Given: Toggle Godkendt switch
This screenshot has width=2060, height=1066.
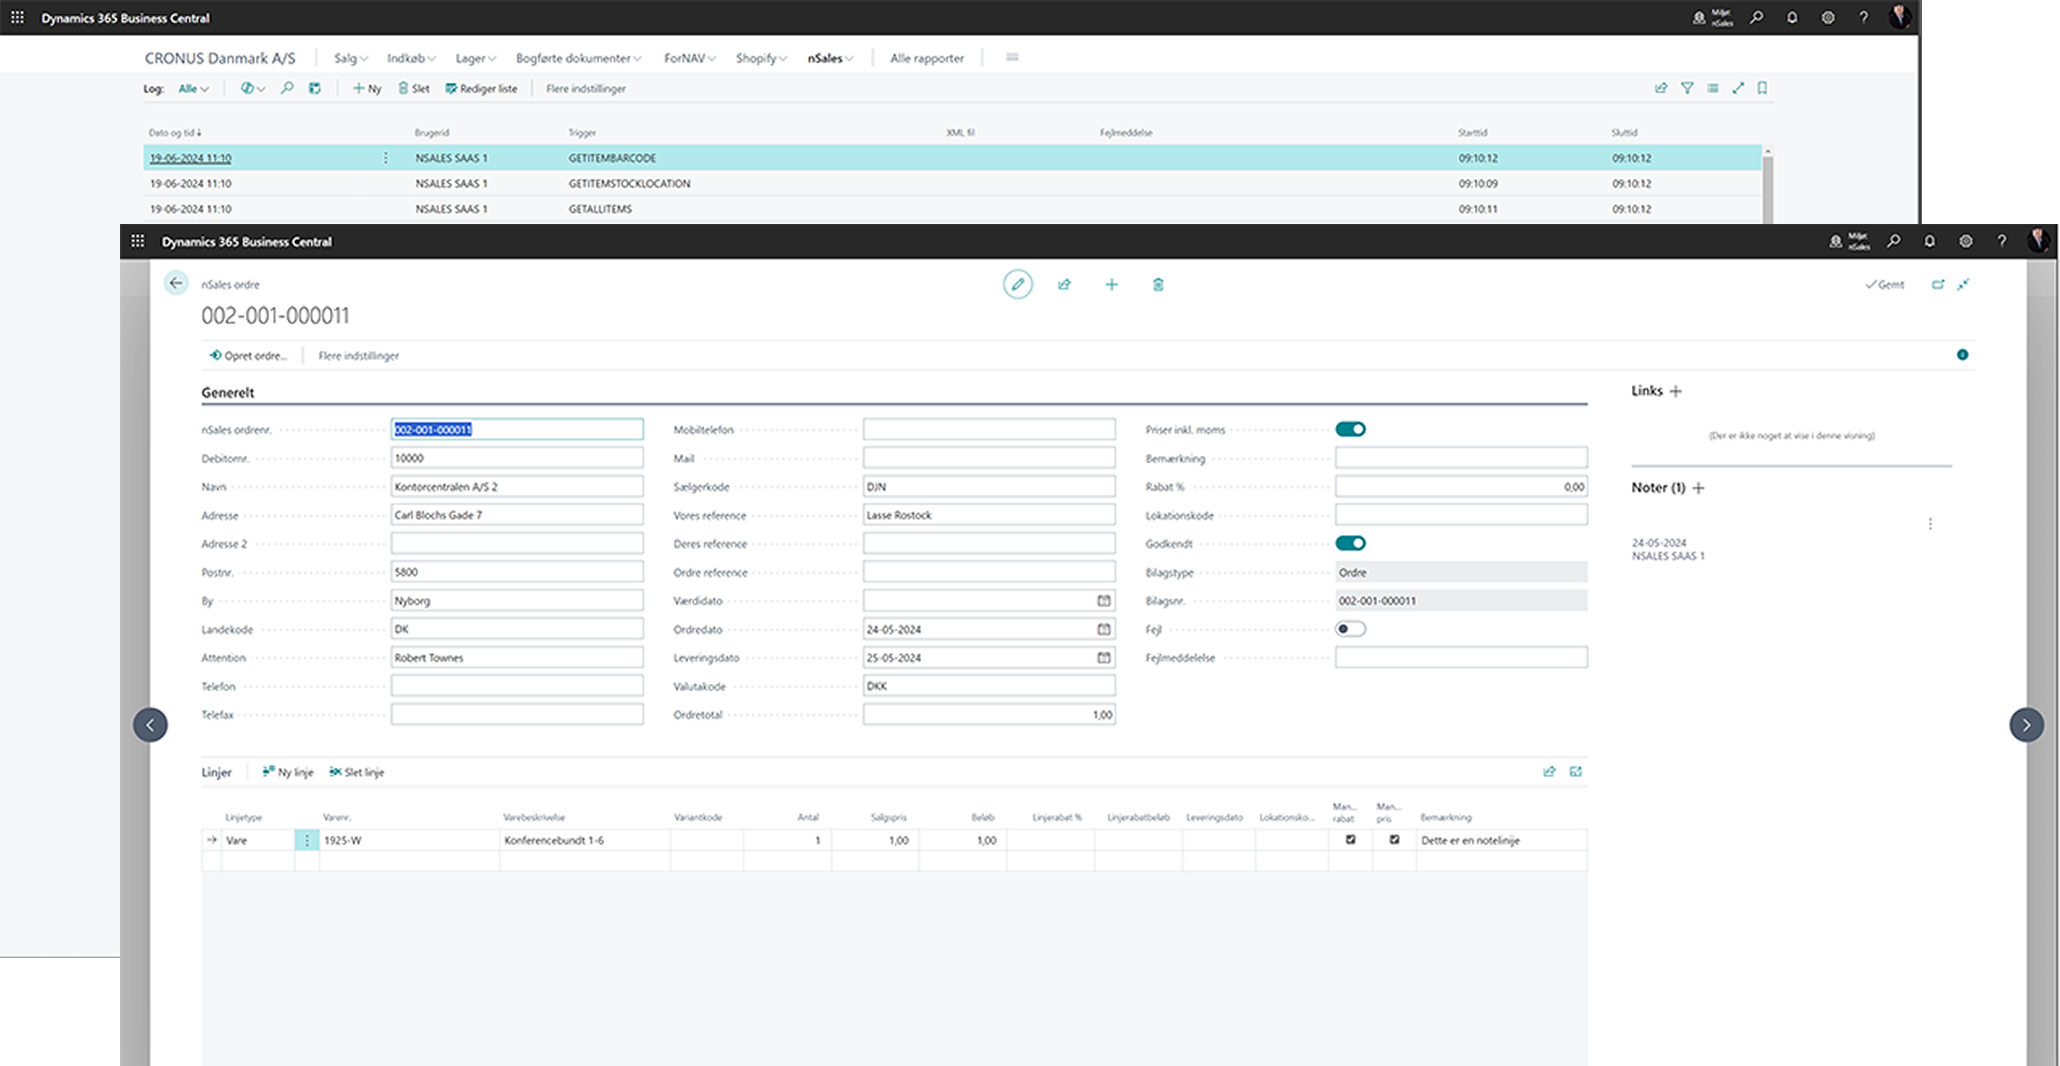Looking at the screenshot, I should tap(1351, 543).
